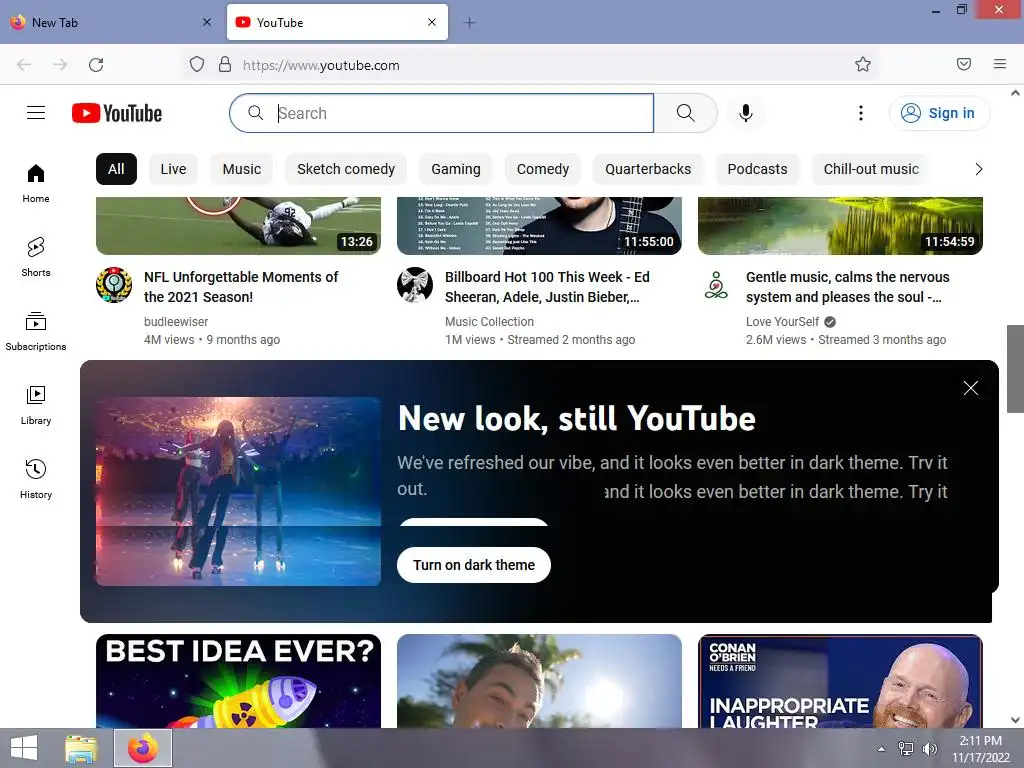Open the Save to Pocket button
This screenshot has width=1024, height=768.
point(964,64)
